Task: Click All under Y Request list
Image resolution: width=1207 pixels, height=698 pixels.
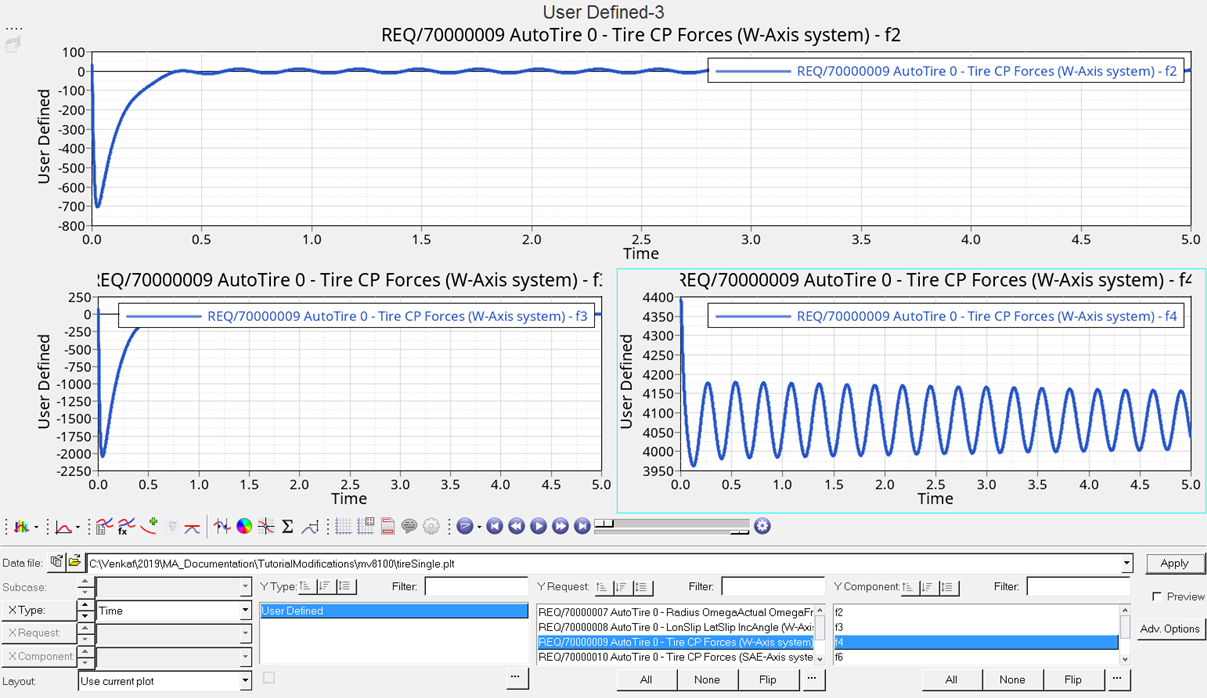Action: click(646, 679)
